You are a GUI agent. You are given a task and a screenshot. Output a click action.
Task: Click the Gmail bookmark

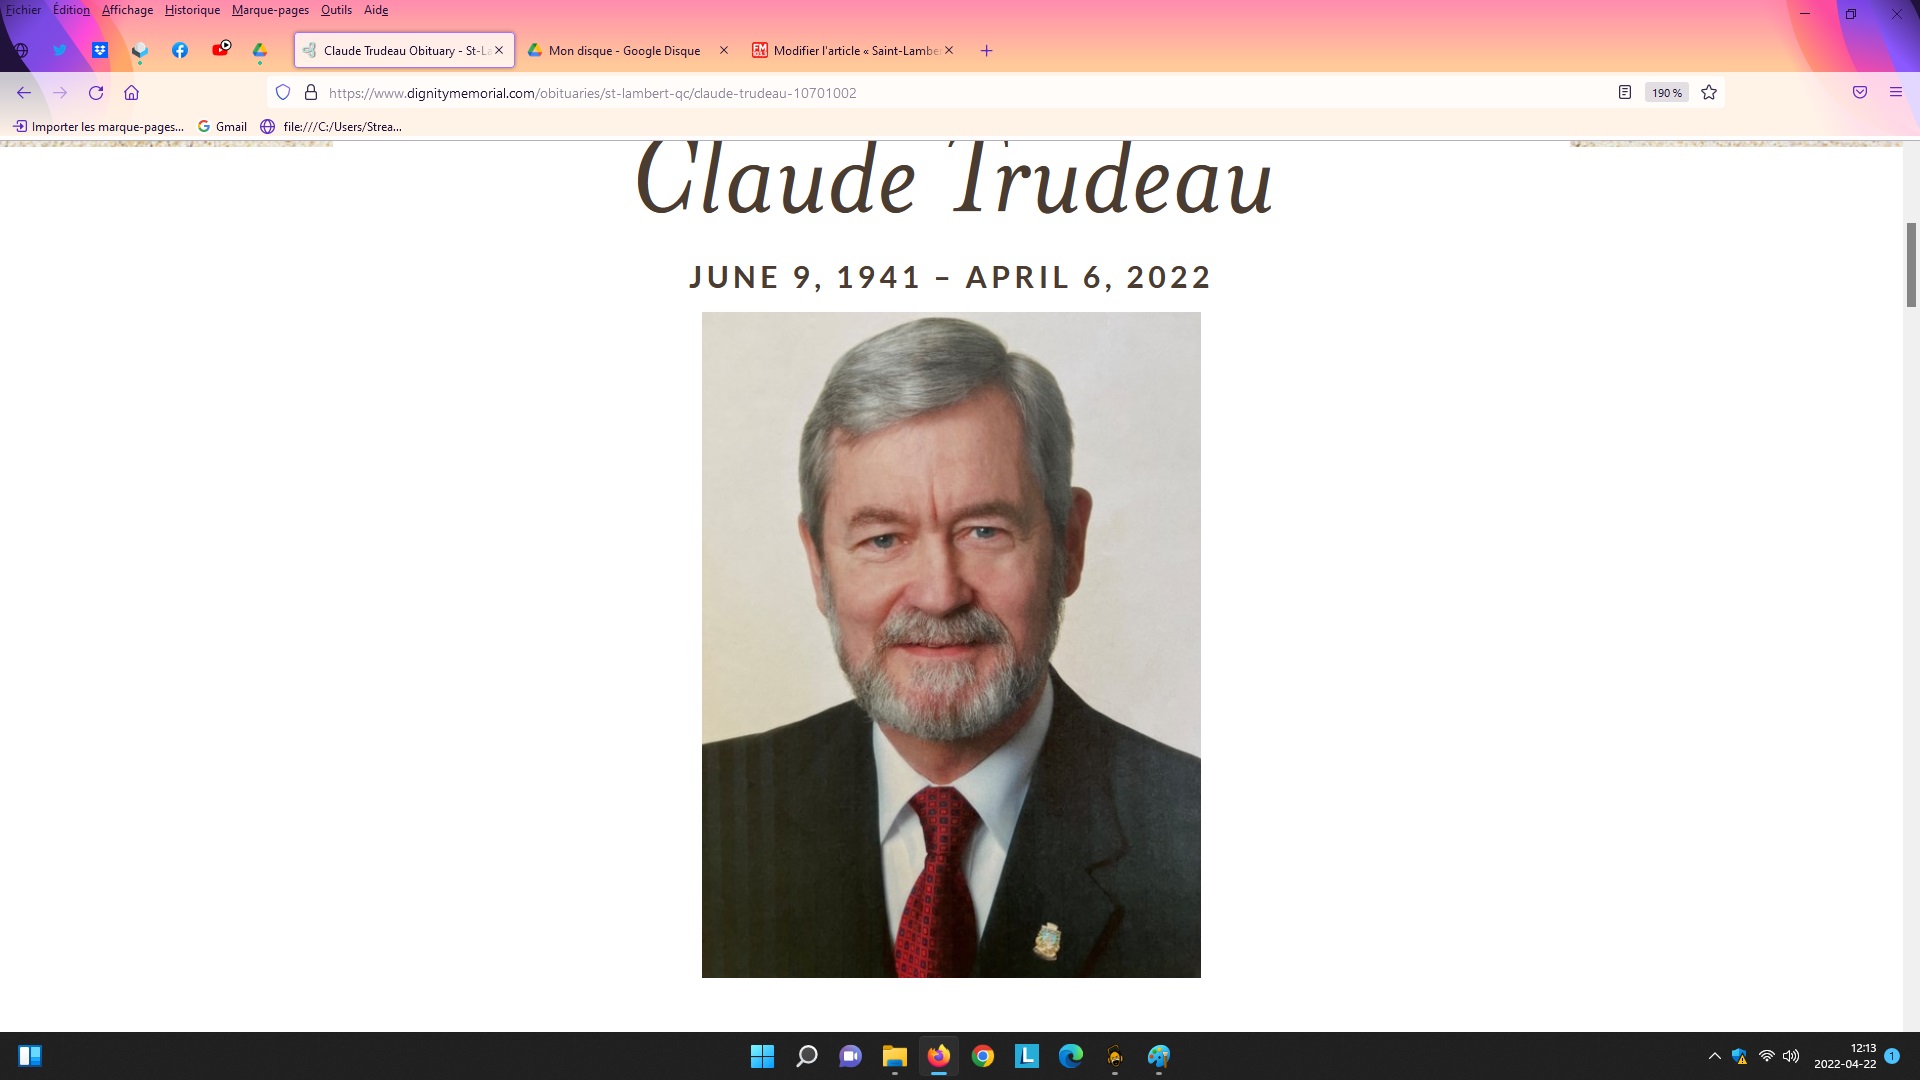coord(223,127)
